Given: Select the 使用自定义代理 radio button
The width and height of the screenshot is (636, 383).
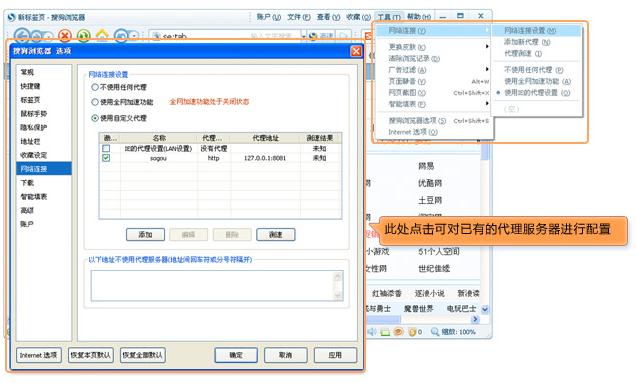Looking at the screenshot, I should click(x=95, y=118).
